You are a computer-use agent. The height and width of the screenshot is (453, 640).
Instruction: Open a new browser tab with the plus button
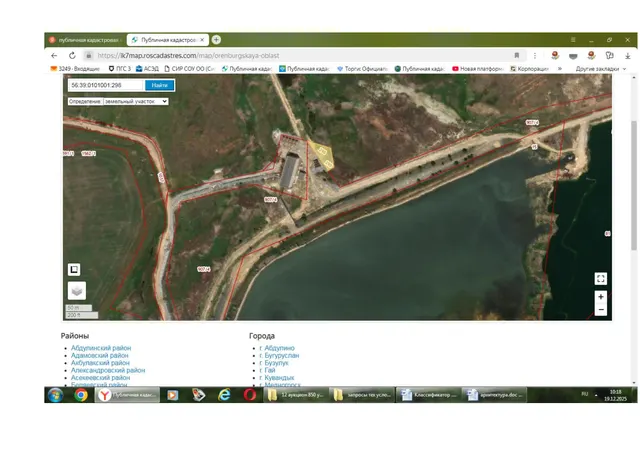[216, 40]
